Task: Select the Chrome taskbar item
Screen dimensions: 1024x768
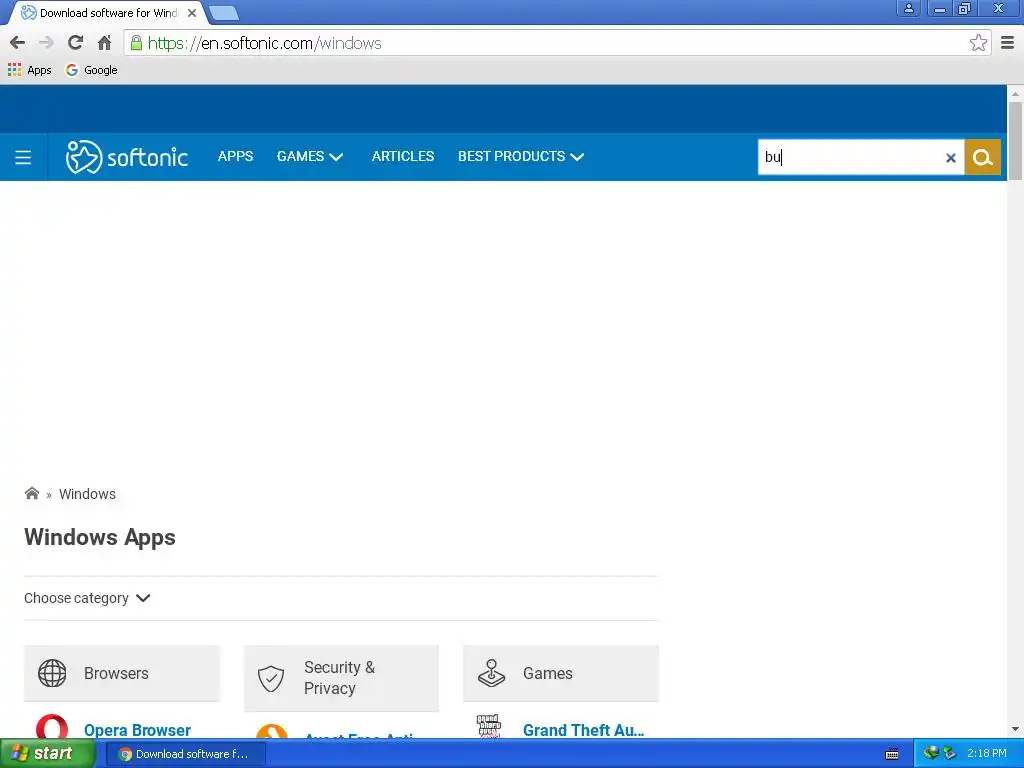Action: [x=185, y=754]
